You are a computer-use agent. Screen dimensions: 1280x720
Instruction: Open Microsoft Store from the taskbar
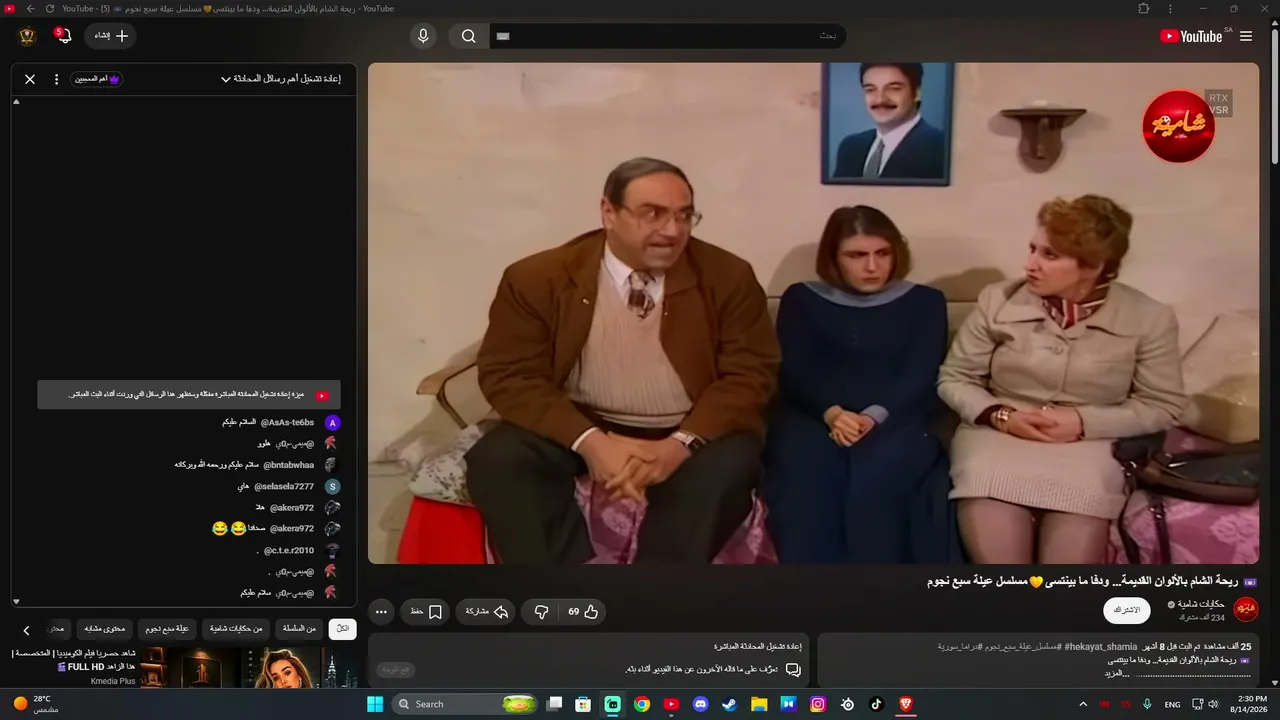click(583, 704)
